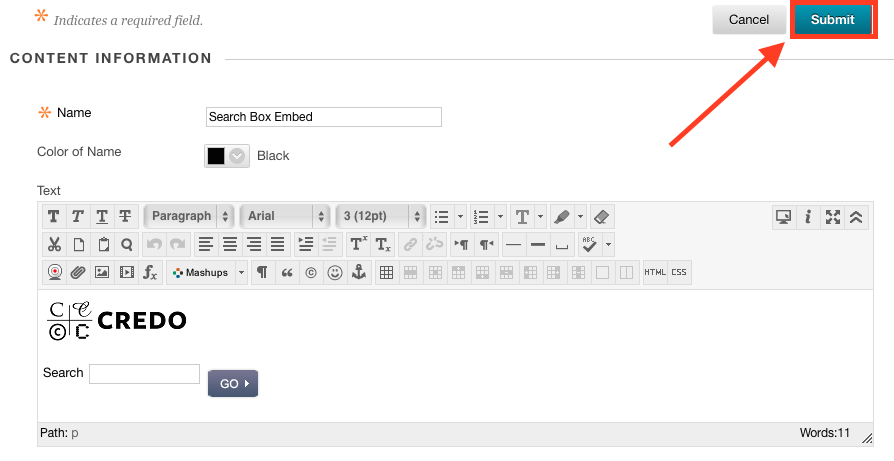894x461 pixels.
Task: Apply numbered list formatting
Action: [482, 217]
